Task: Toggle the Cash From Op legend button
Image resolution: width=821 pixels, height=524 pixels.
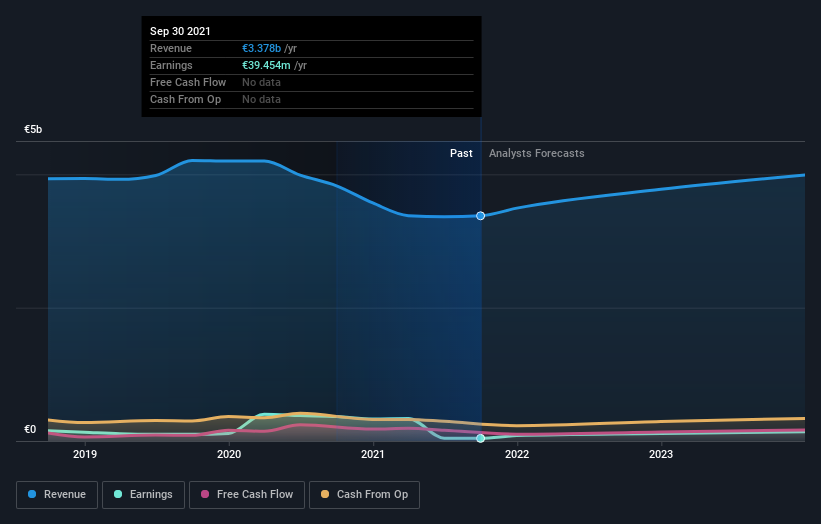Action: pos(364,495)
